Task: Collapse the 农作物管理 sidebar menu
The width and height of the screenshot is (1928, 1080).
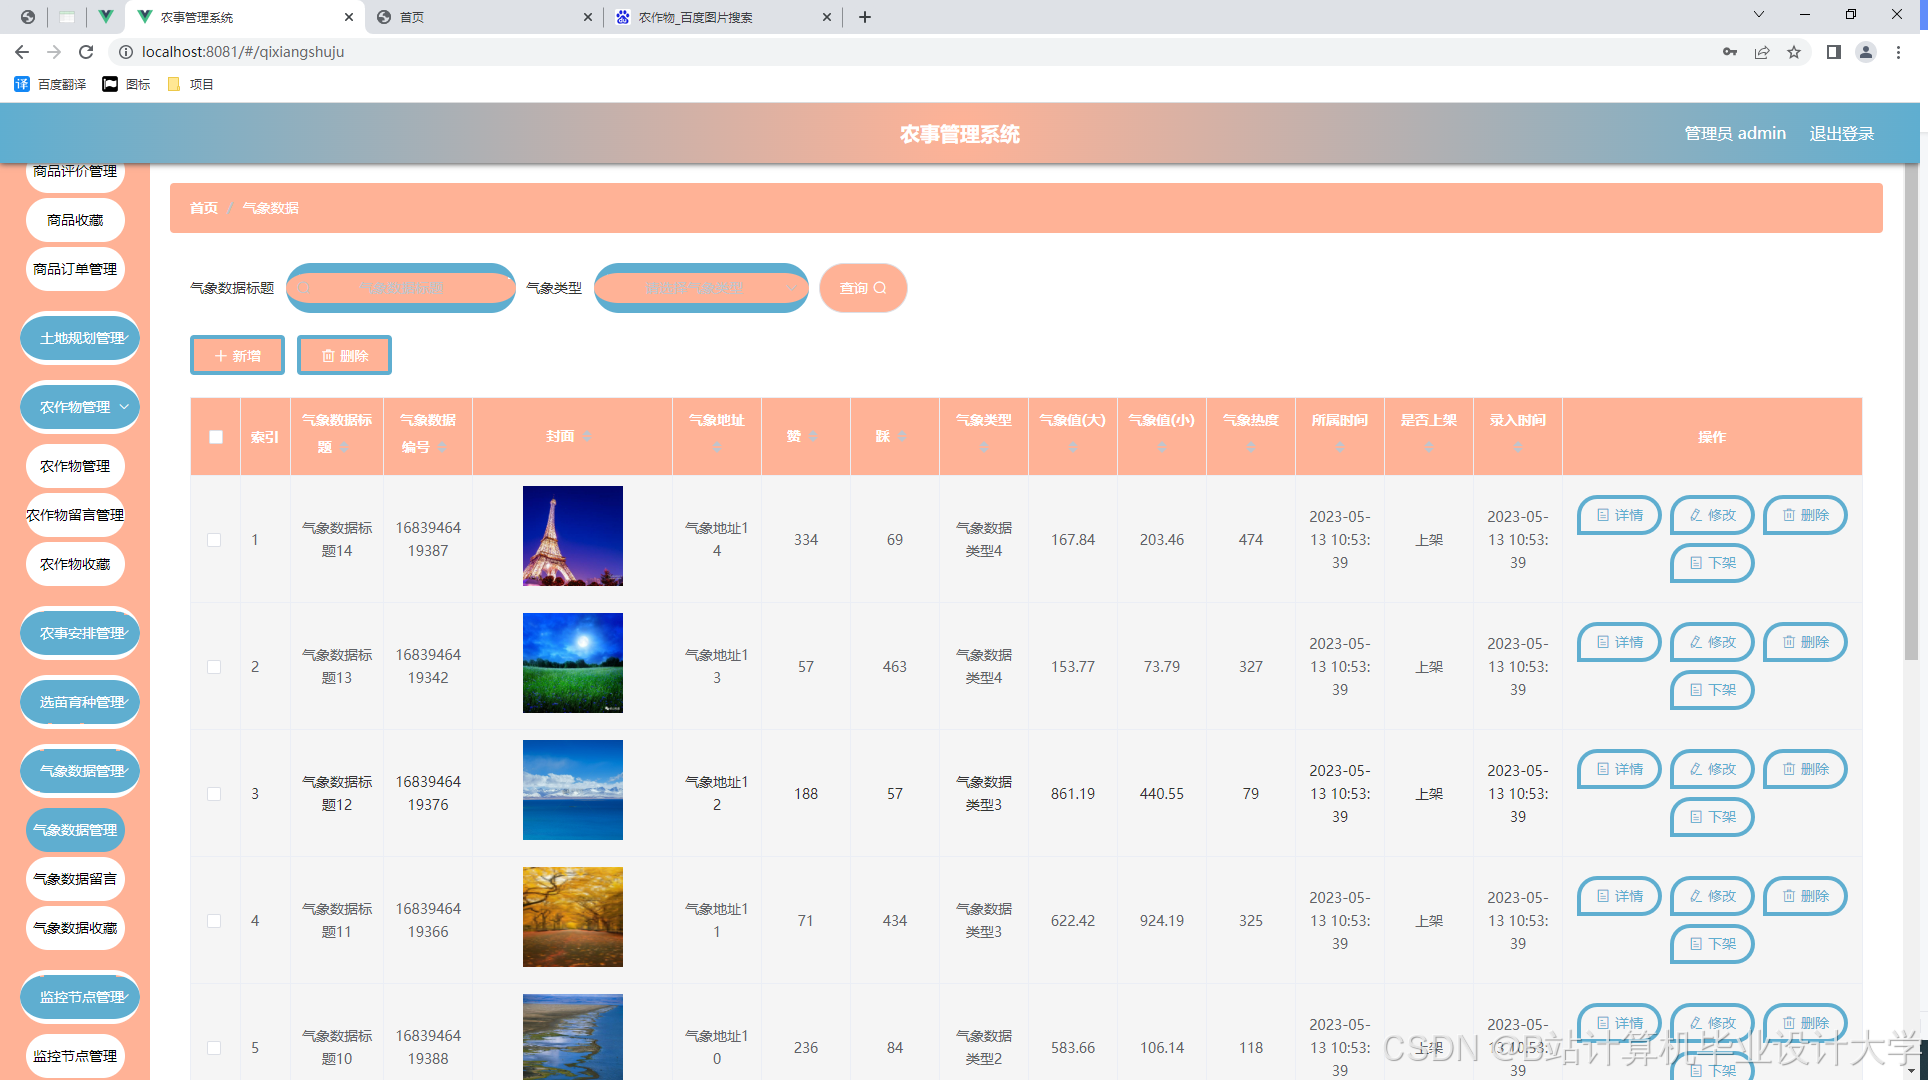Action: coord(80,407)
